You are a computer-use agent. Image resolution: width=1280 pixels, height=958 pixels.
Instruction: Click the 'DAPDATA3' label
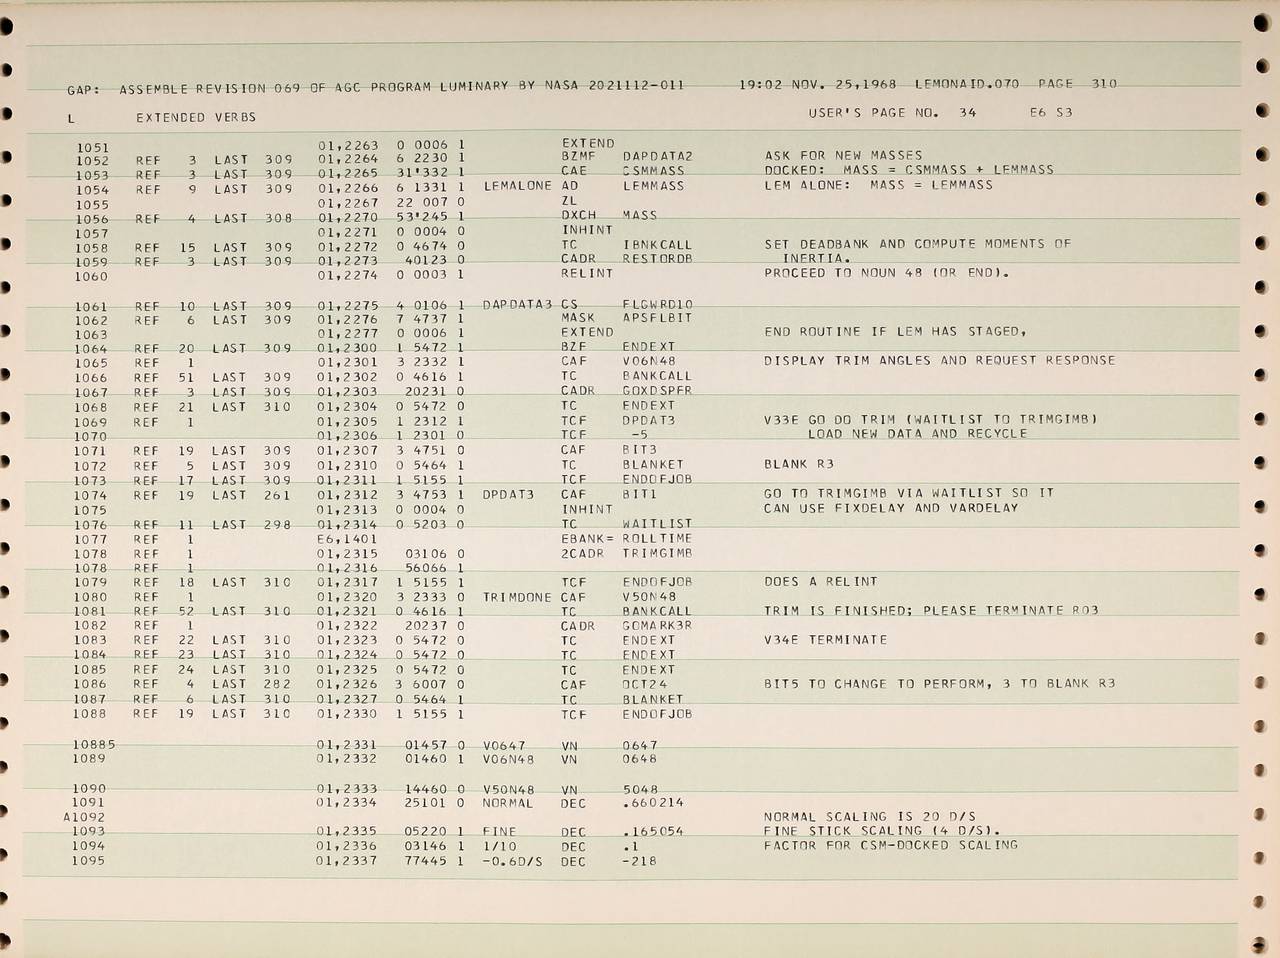pos(517,305)
